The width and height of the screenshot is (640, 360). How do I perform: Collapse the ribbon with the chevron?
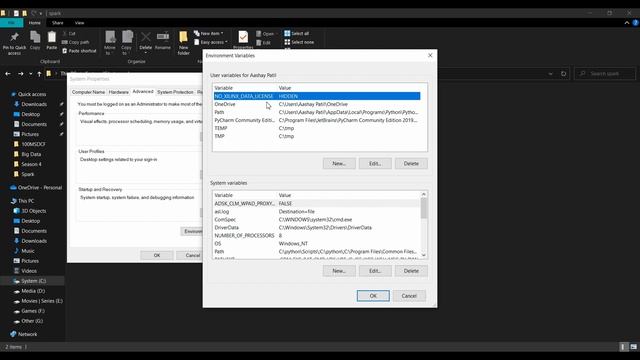(627, 23)
